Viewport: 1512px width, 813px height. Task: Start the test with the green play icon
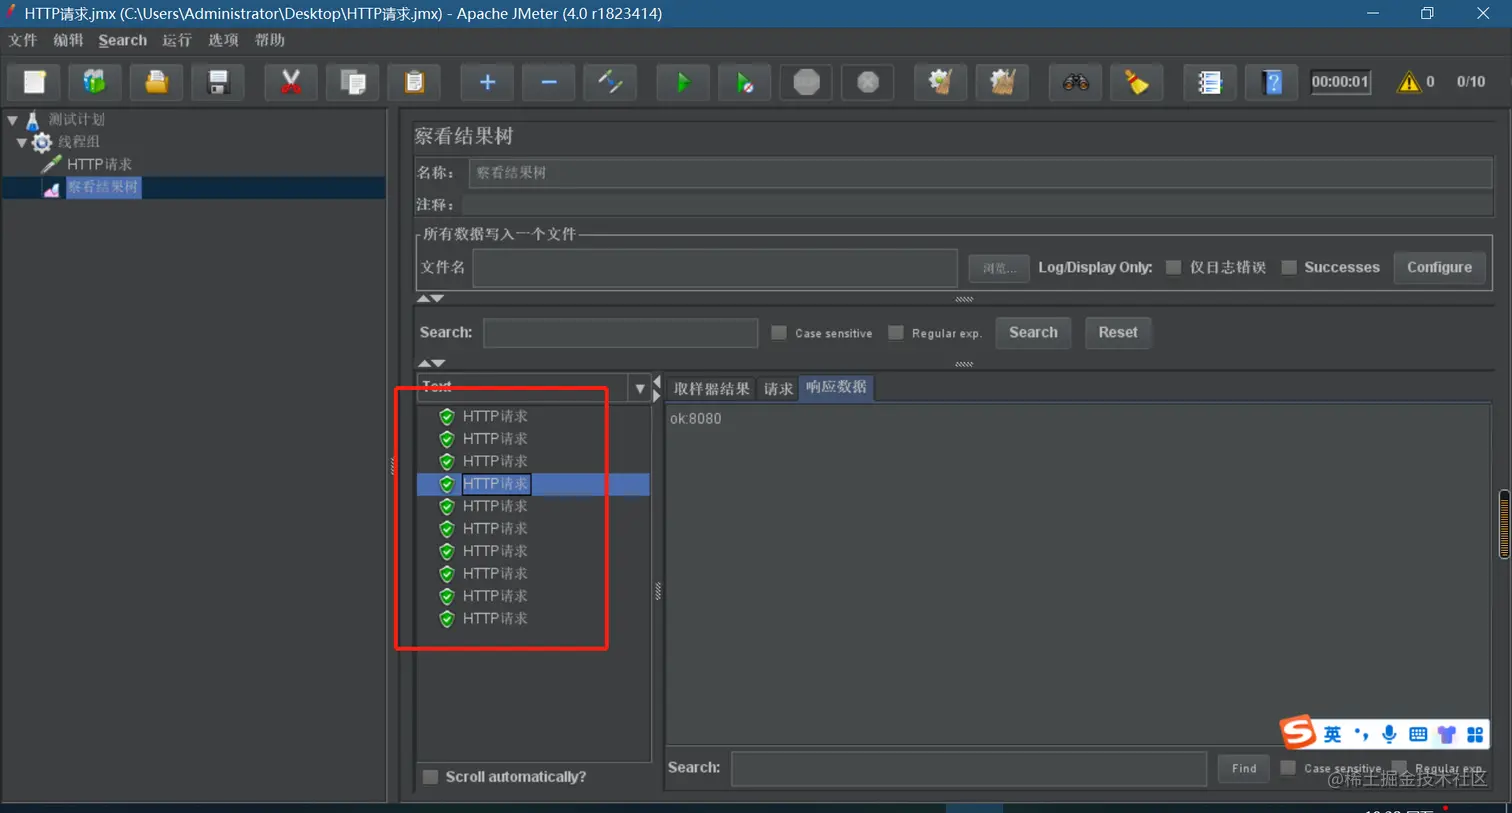pyautogui.click(x=683, y=82)
